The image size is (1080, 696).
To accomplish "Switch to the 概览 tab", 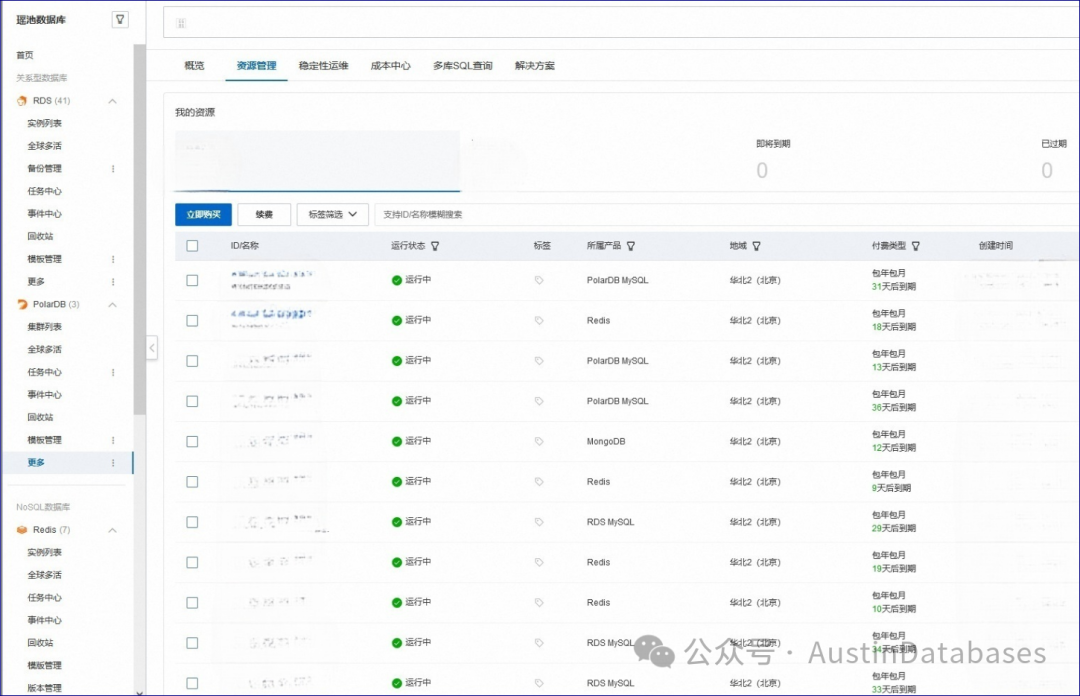I will [x=194, y=65].
